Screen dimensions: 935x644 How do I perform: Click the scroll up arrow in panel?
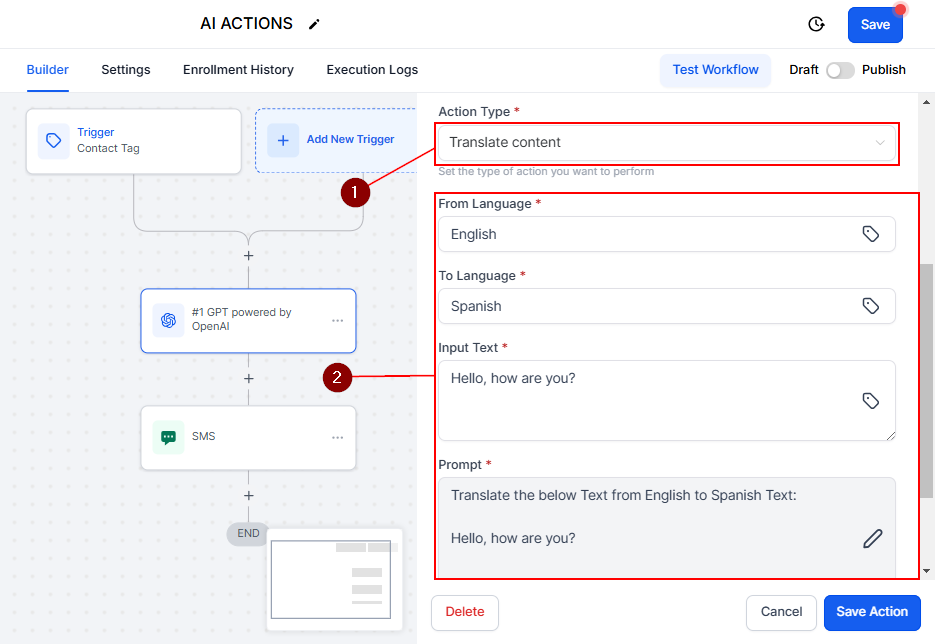(x=926, y=102)
